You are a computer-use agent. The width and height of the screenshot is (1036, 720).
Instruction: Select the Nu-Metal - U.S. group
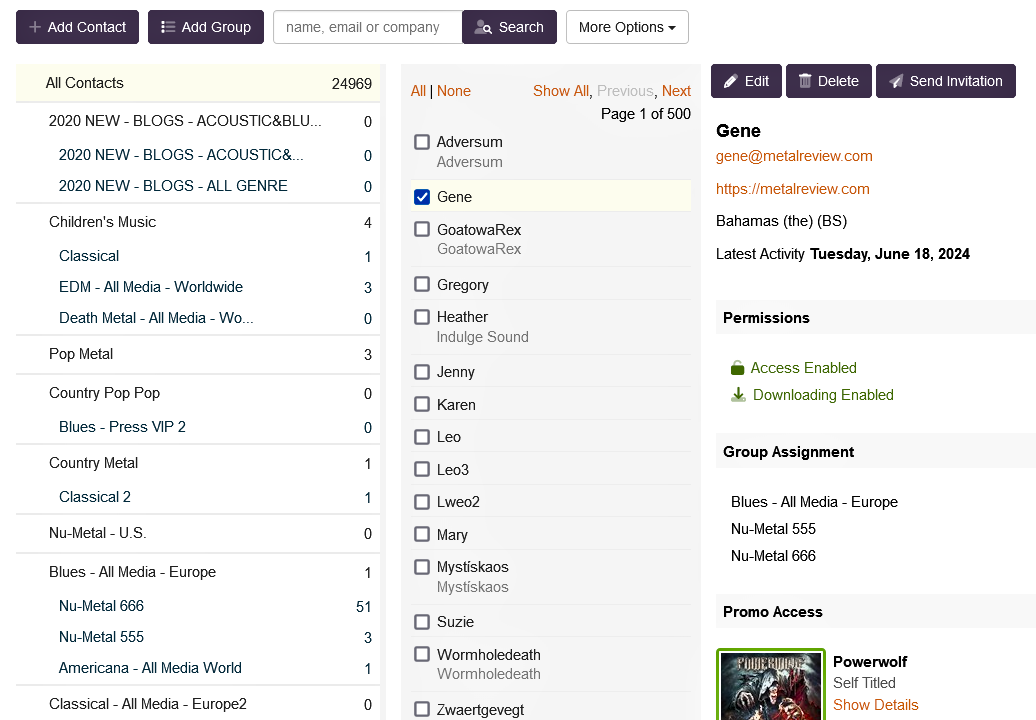point(198,533)
